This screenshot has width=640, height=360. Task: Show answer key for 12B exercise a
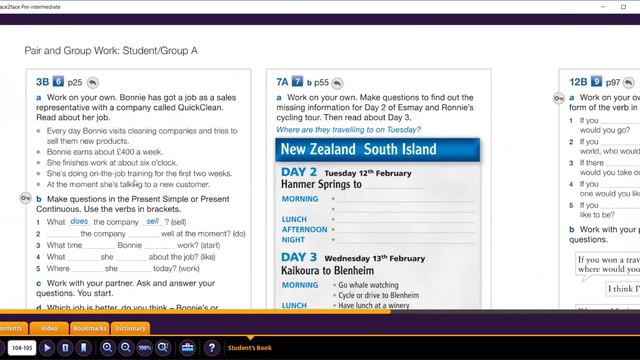558,98
